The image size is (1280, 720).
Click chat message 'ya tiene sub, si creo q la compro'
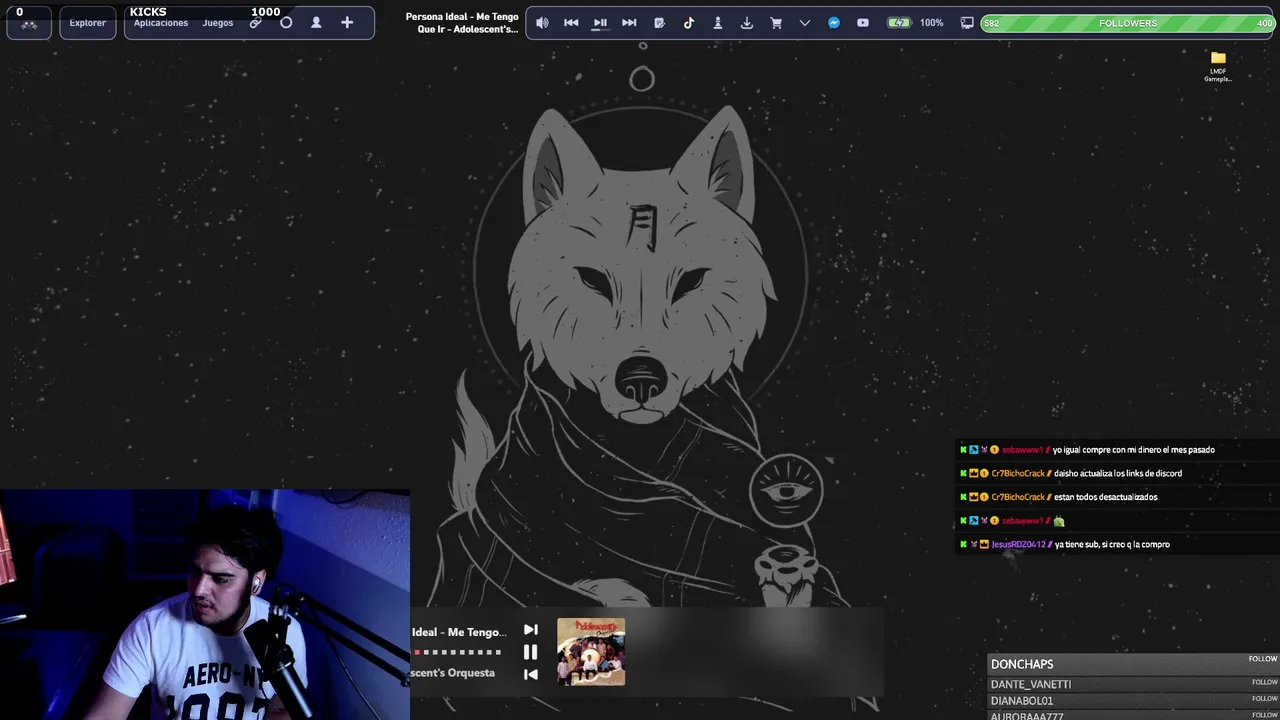(1112, 545)
